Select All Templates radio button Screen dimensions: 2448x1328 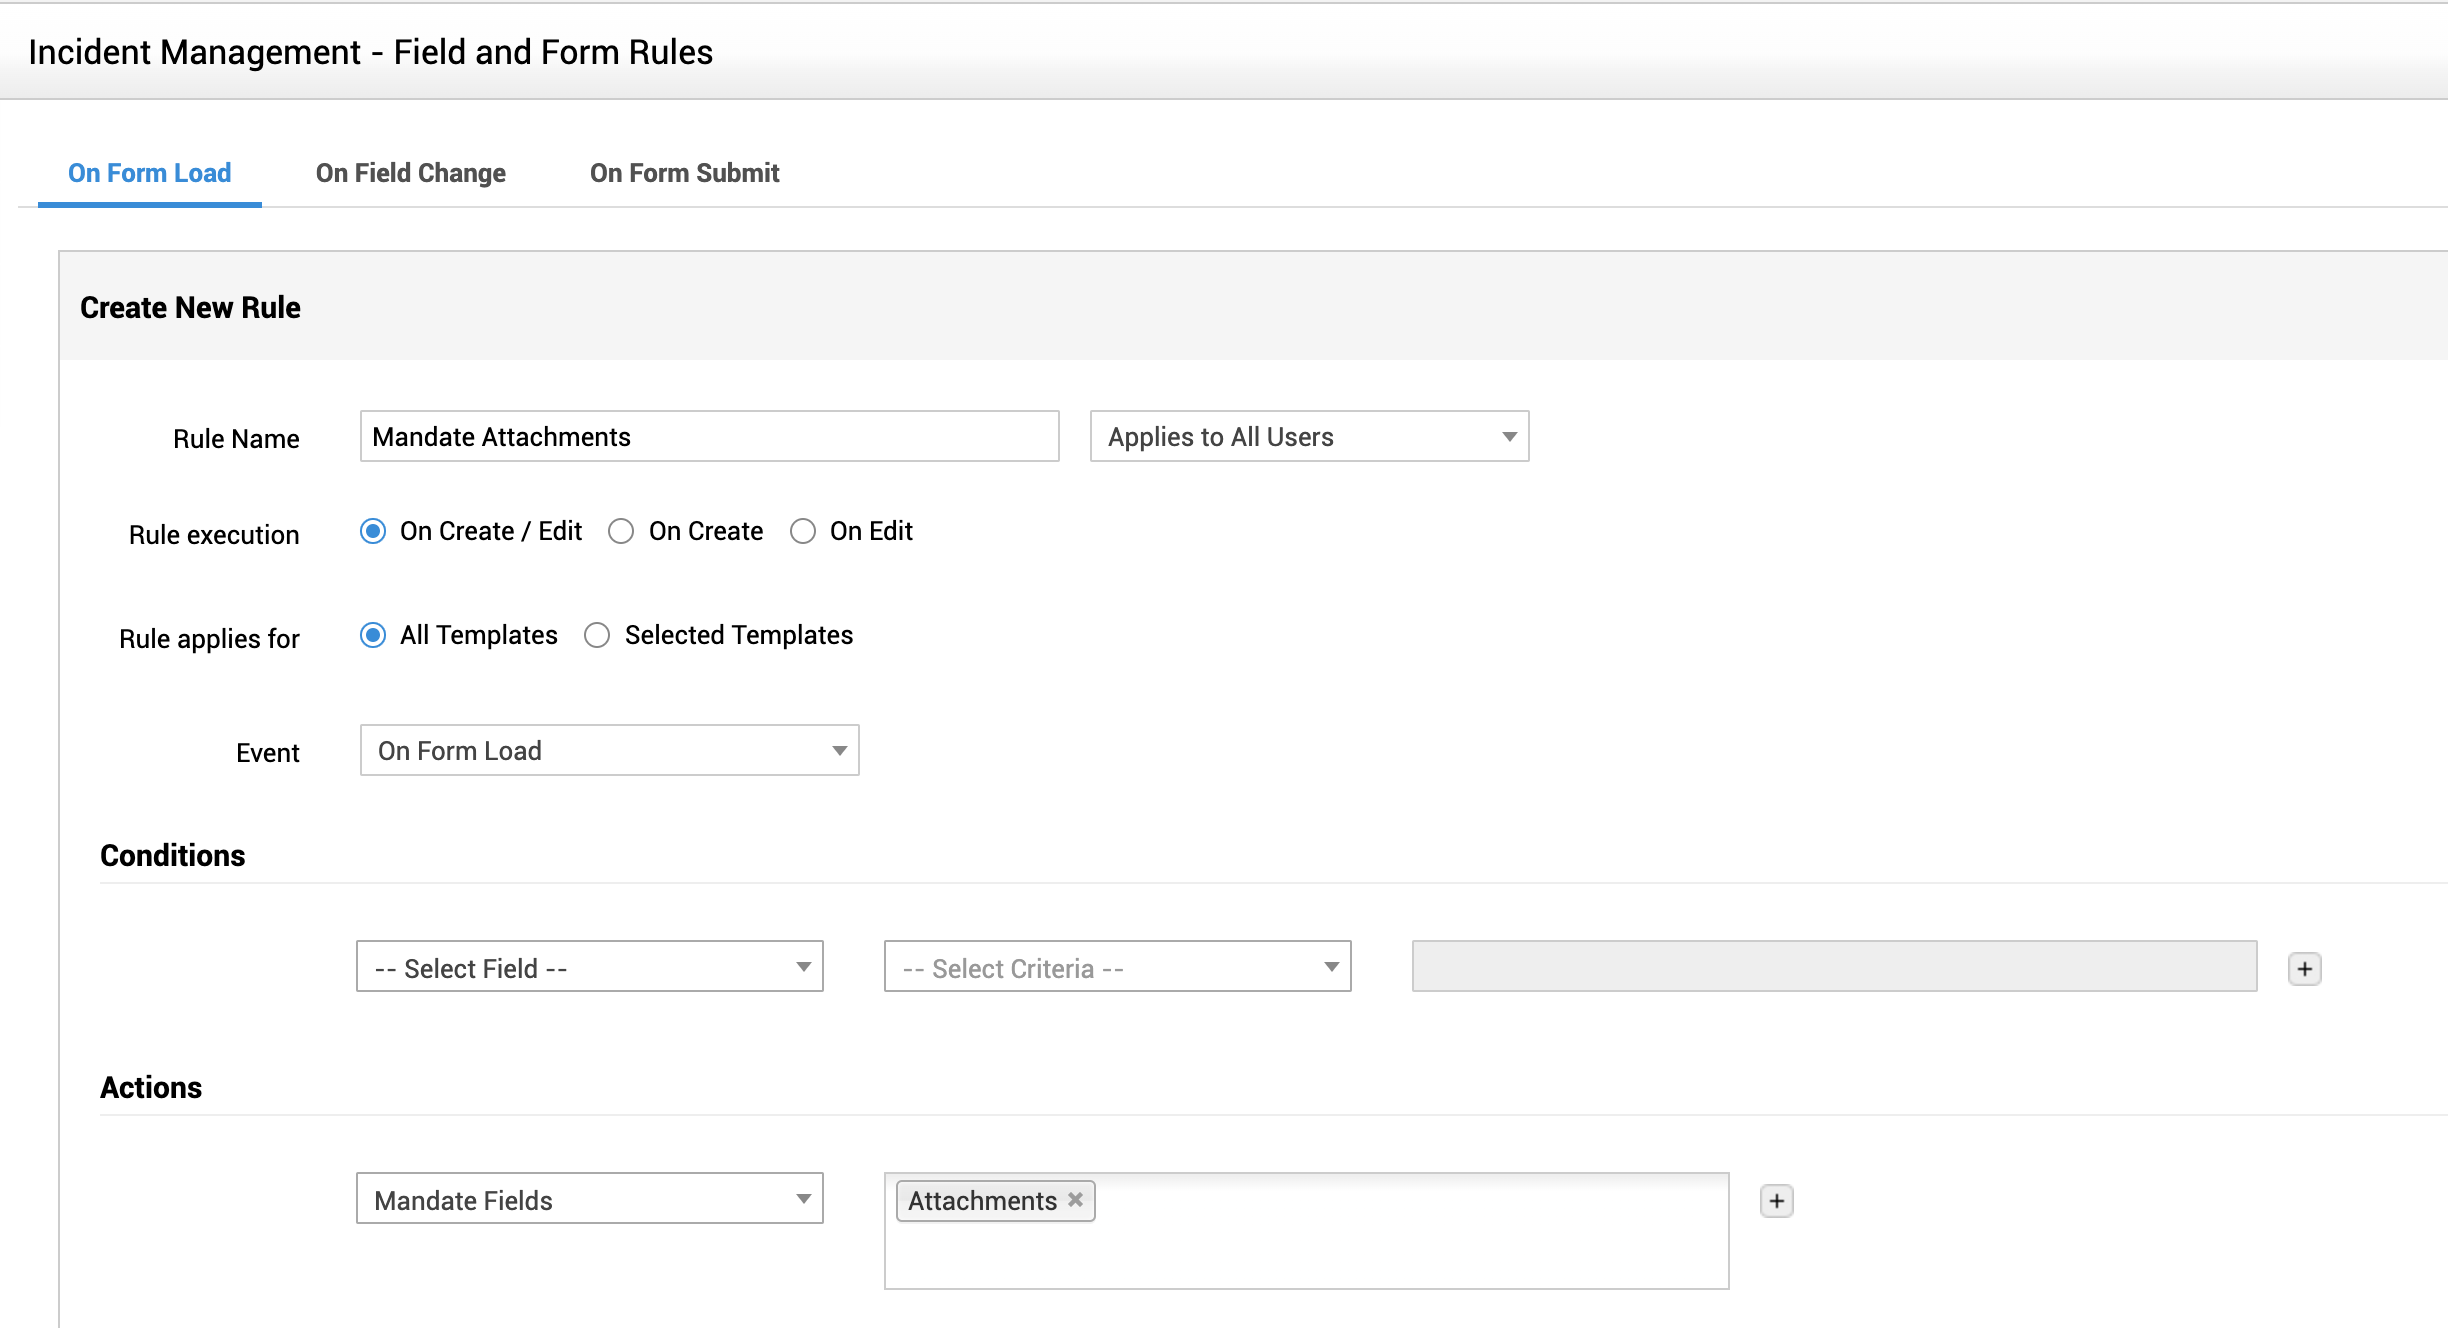(373, 635)
